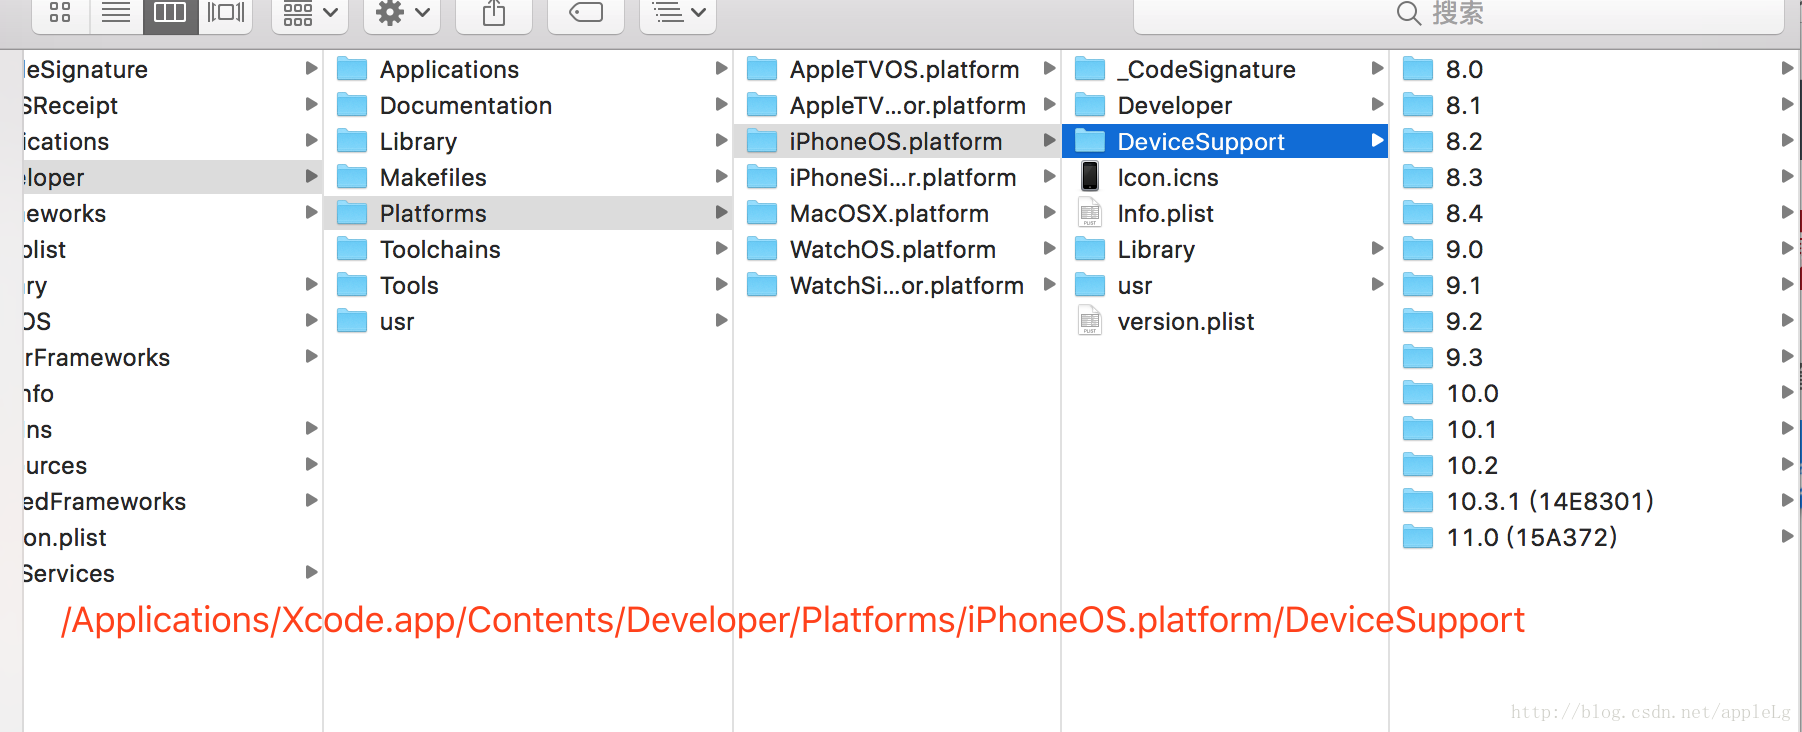This screenshot has height=732, width=1802.
Task: Select the 10.0 device support folder
Action: click(x=1595, y=393)
